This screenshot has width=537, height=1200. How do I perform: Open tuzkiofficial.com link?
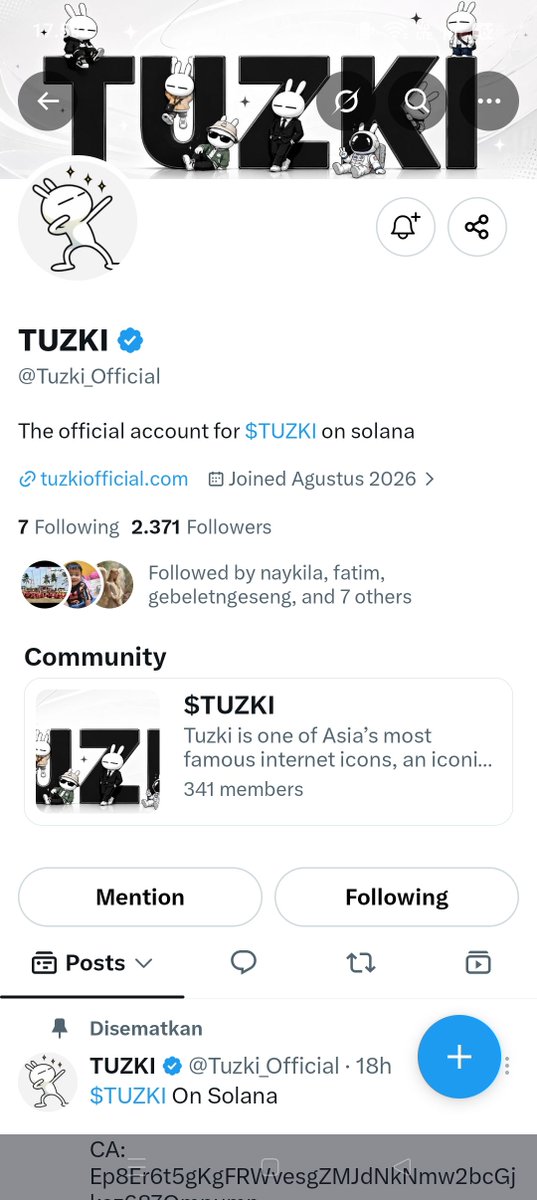click(103, 479)
